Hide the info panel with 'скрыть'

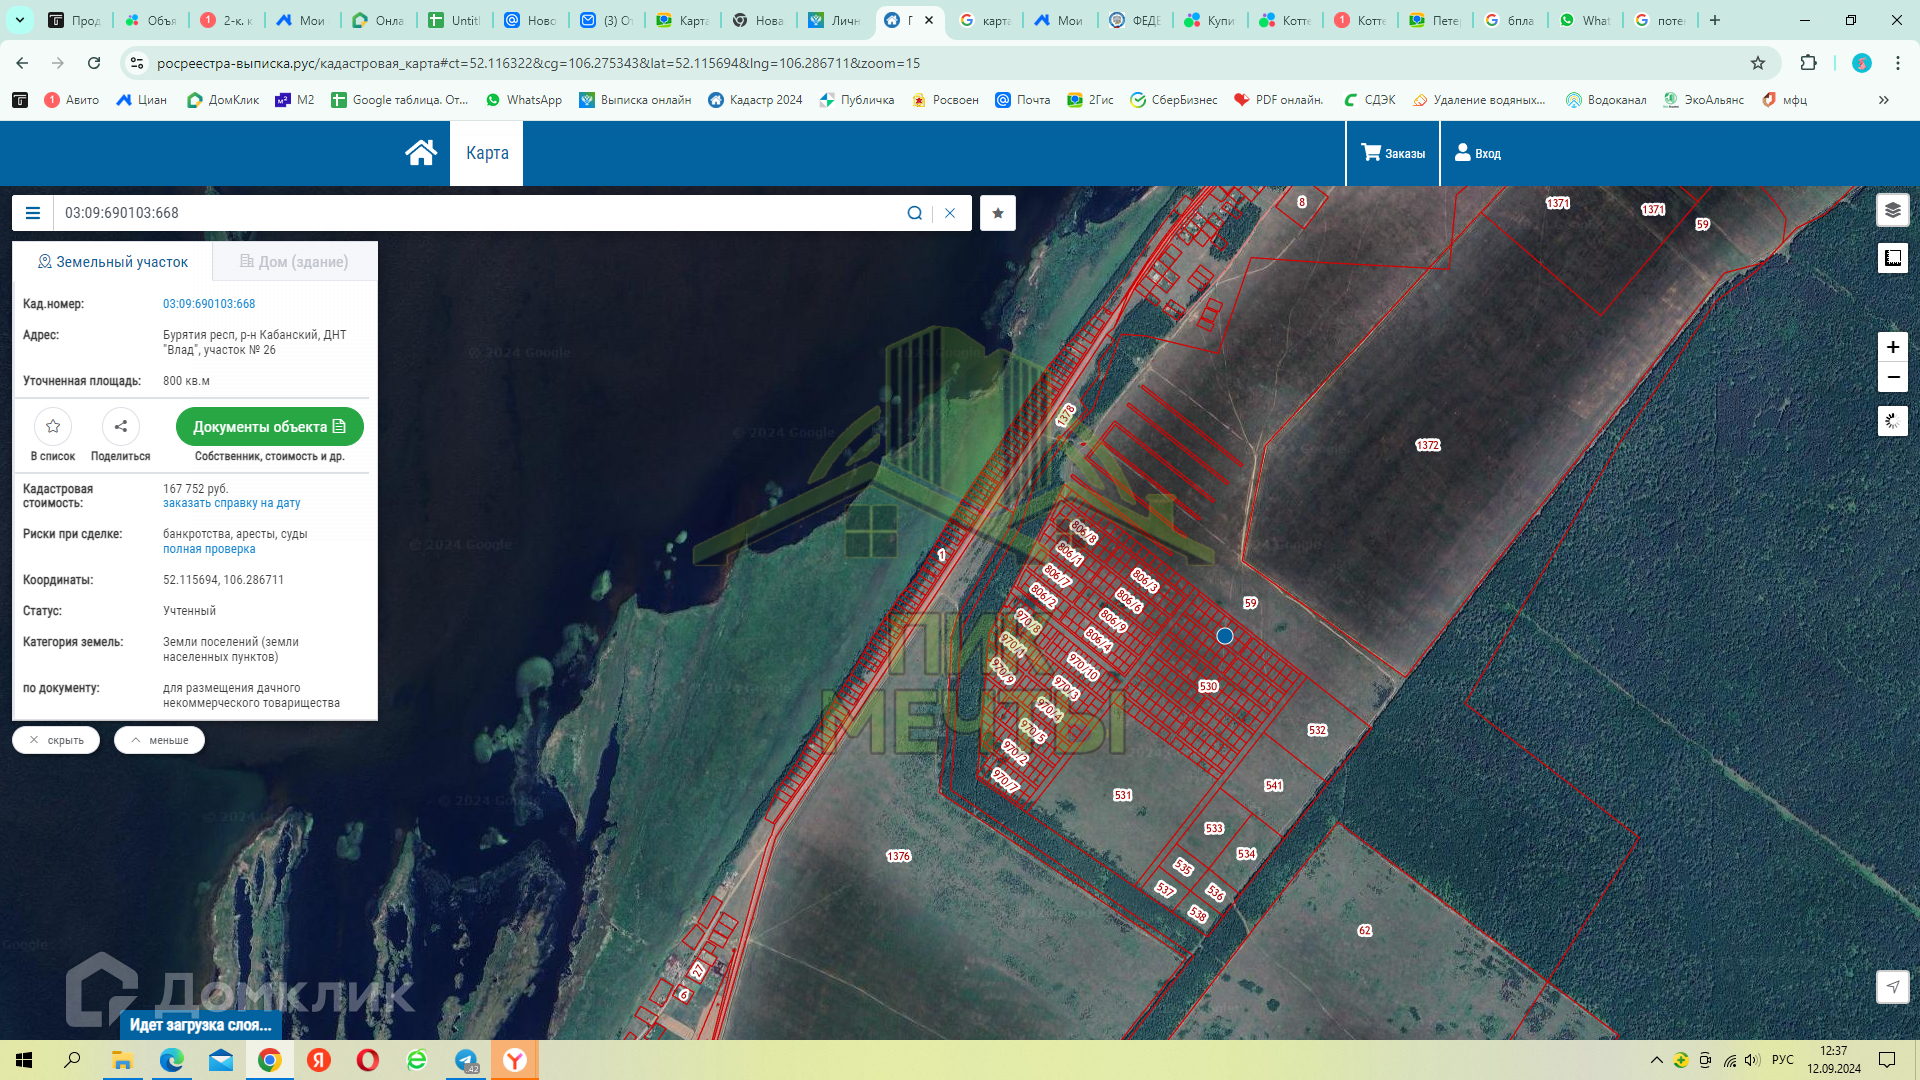tap(56, 740)
